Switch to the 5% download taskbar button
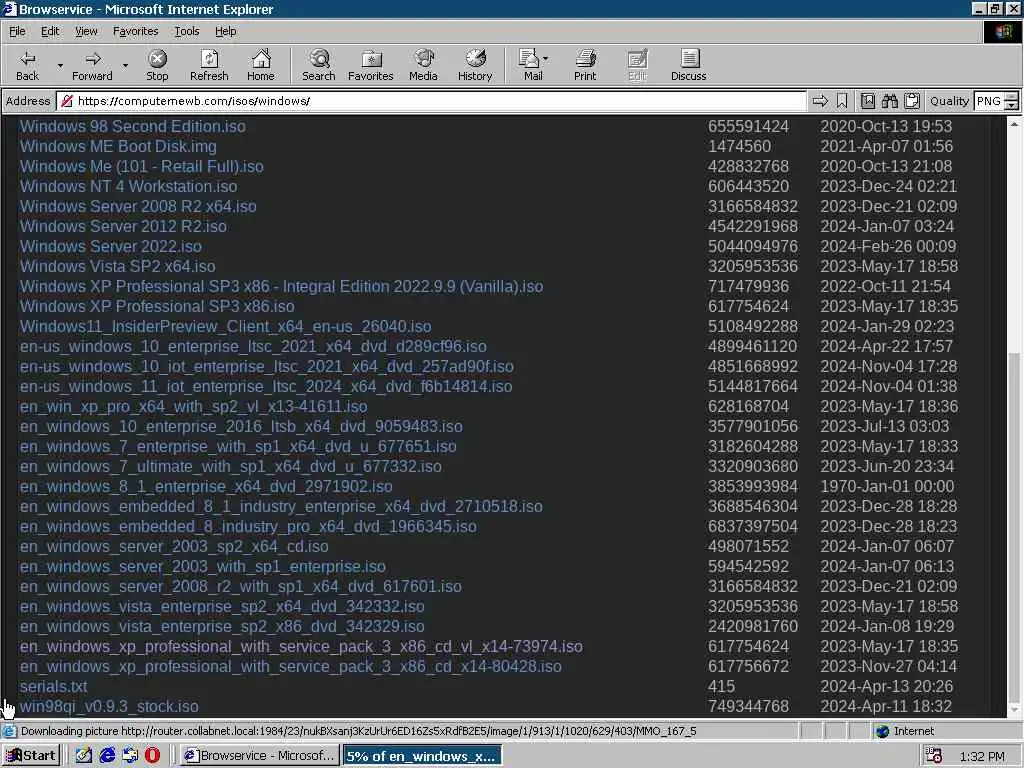Screen dimensions: 1024x768 tap(422, 756)
